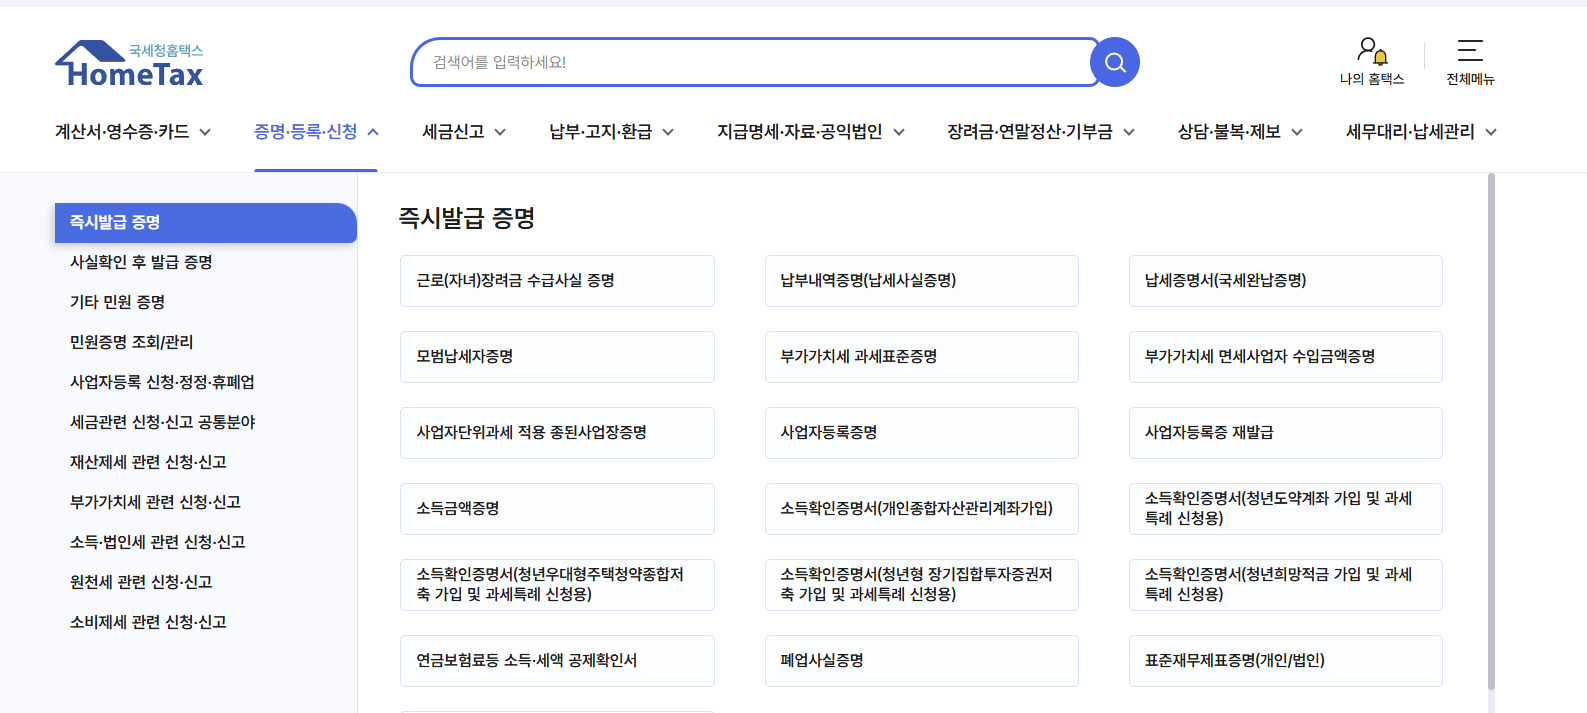Open 폐업사실증명
Screen dimensions: 1587x713
tap(922, 661)
